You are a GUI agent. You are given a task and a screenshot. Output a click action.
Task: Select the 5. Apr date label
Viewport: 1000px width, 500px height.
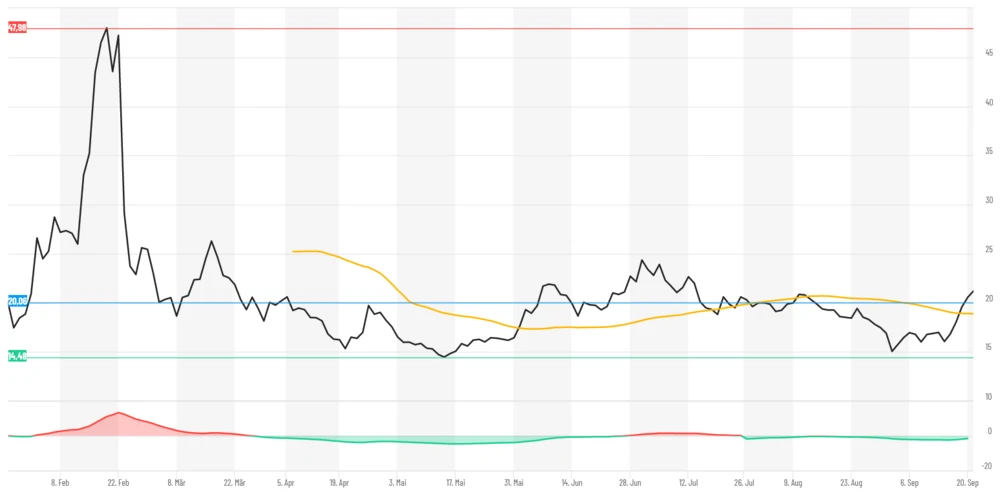point(286,481)
